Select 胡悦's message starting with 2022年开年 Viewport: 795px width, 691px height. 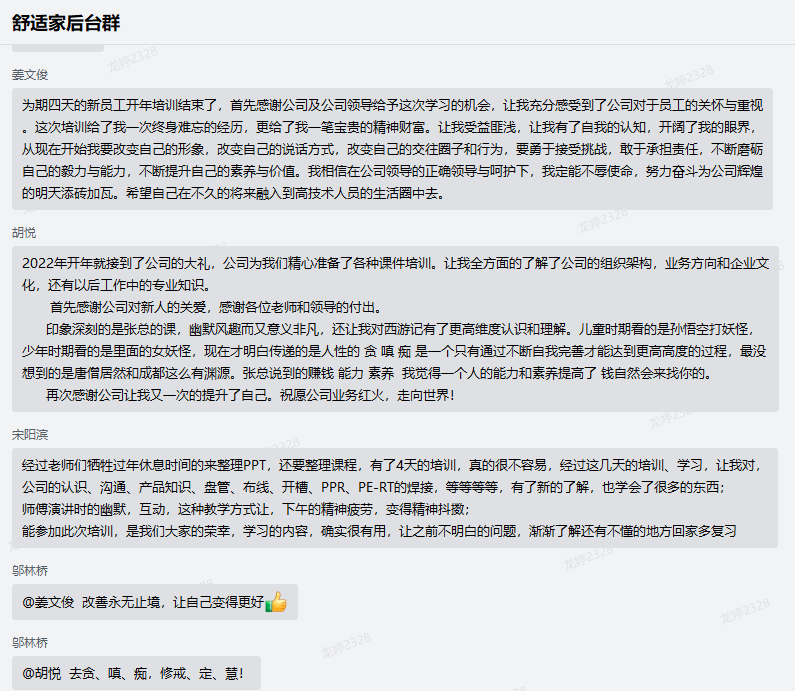click(x=395, y=328)
